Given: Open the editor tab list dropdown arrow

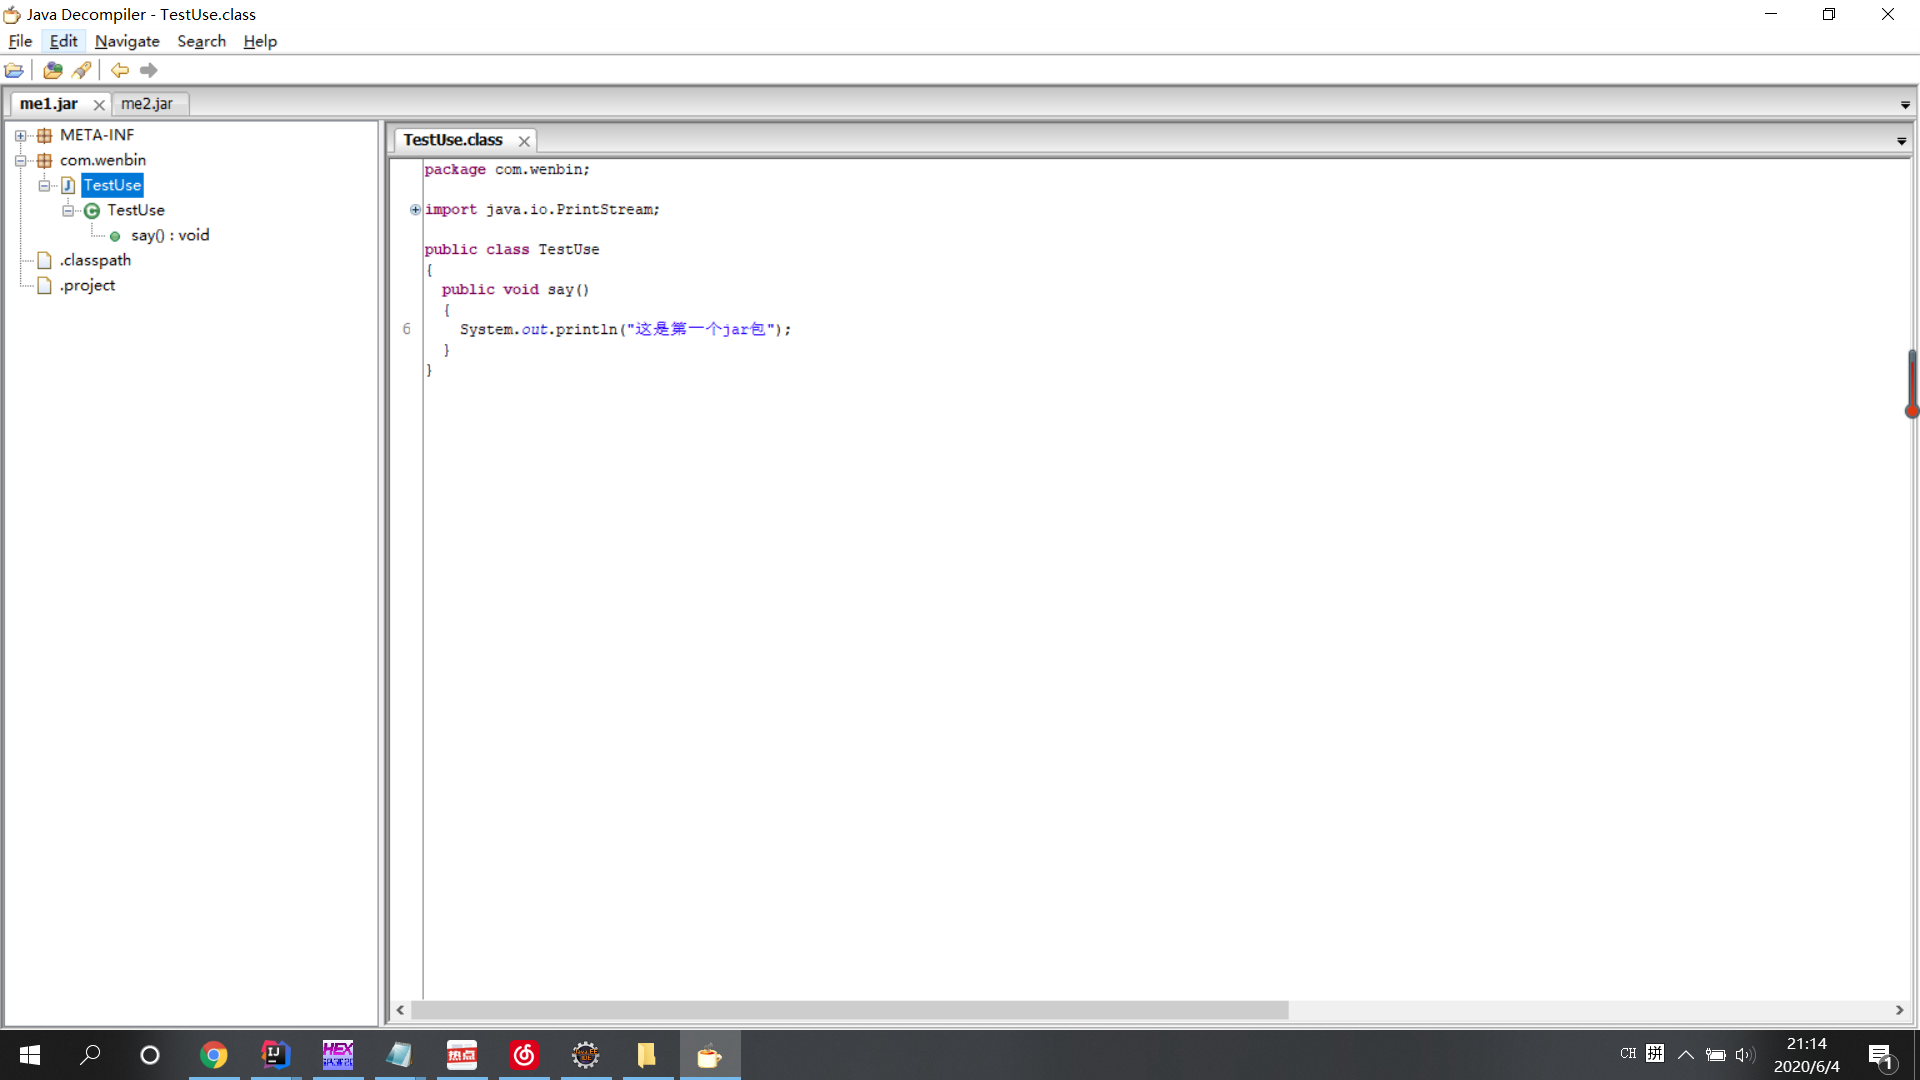Looking at the screenshot, I should tap(1901, 141).
